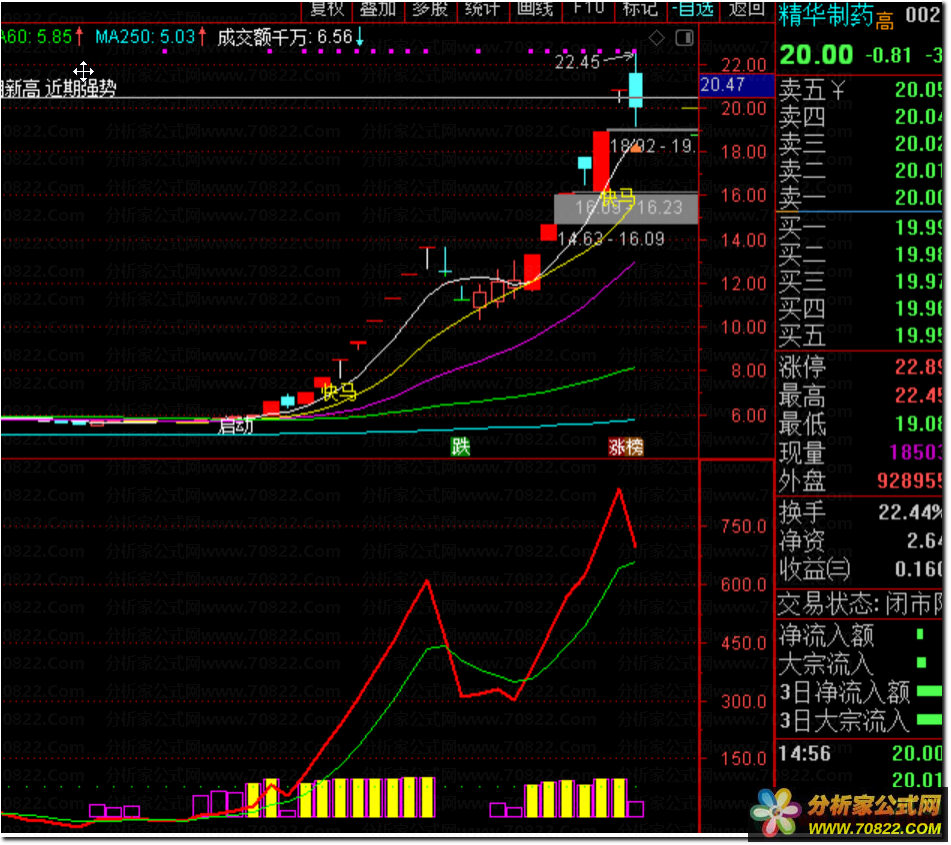Click the 3日大宗流入 row
Viewport: 951px width, 845px height.
coord(861,721)
